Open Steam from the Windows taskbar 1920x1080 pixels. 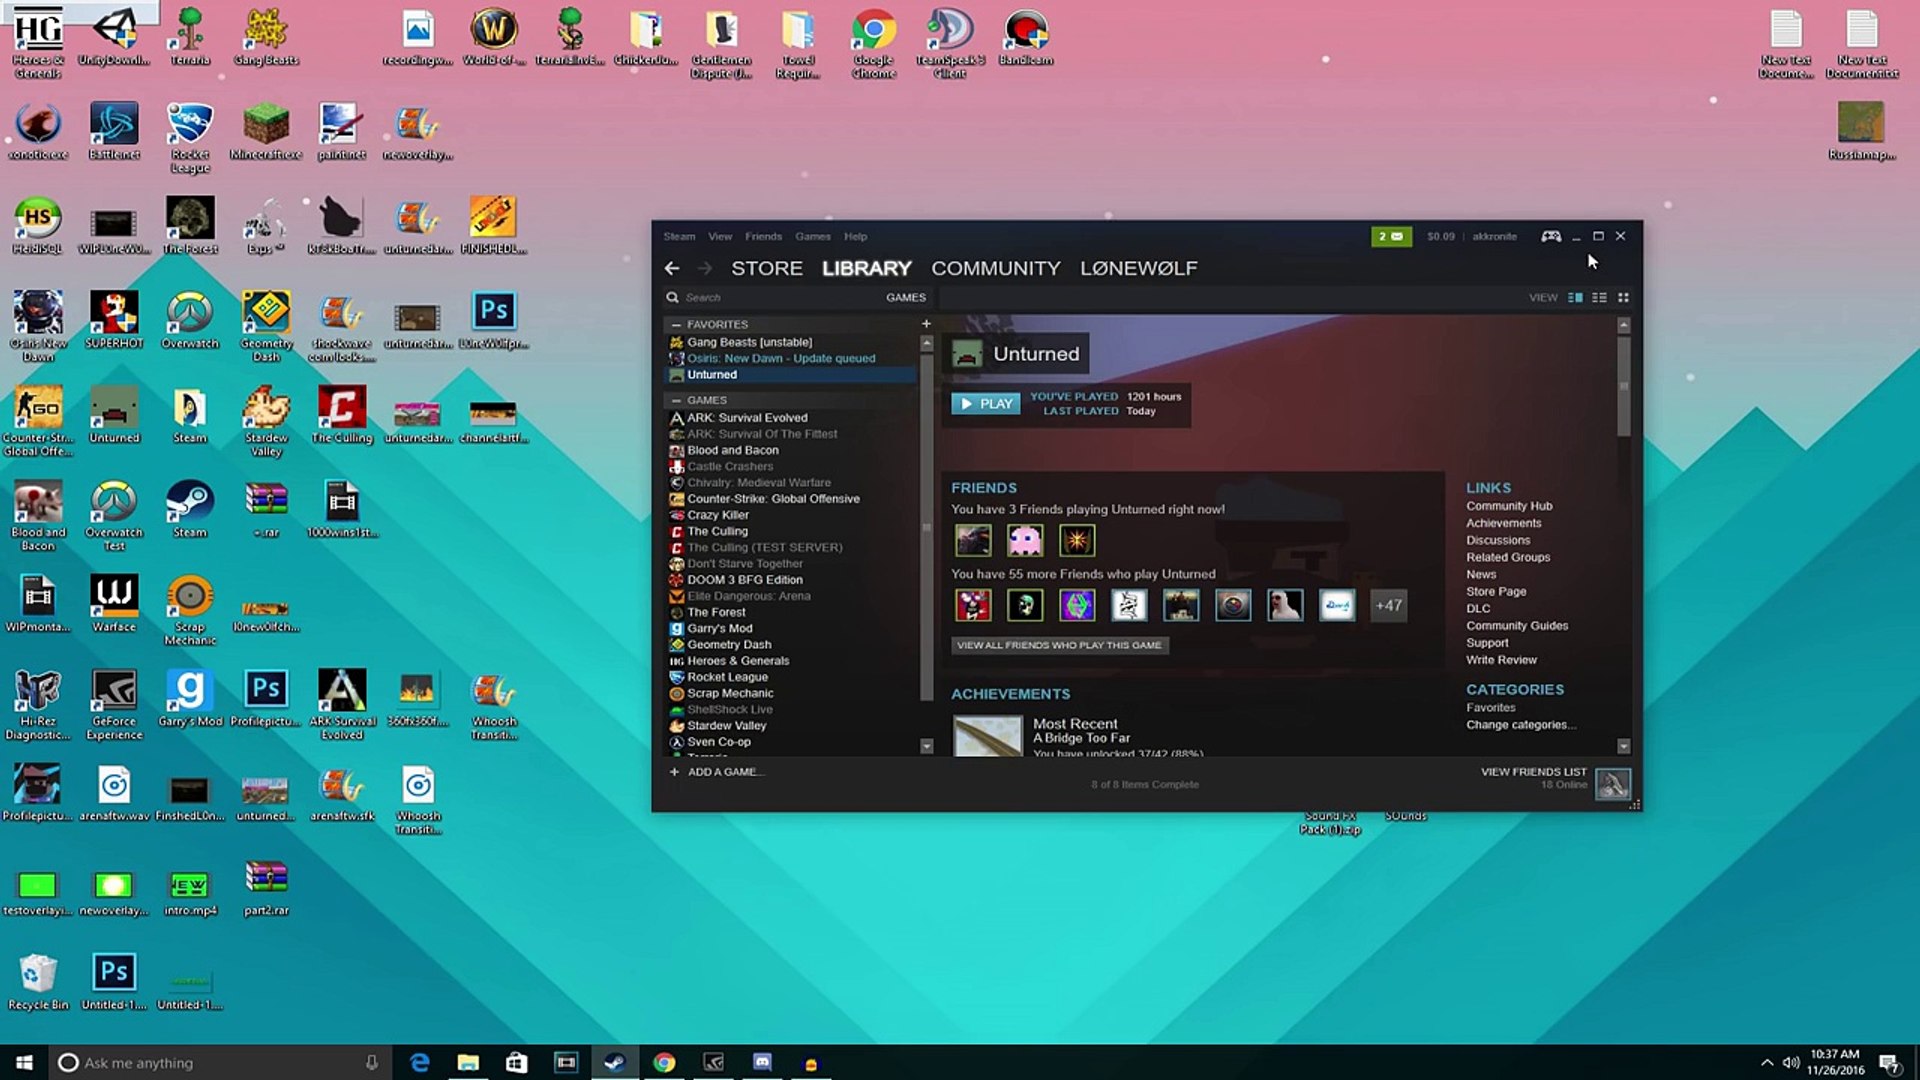(x=614, y=1062)
